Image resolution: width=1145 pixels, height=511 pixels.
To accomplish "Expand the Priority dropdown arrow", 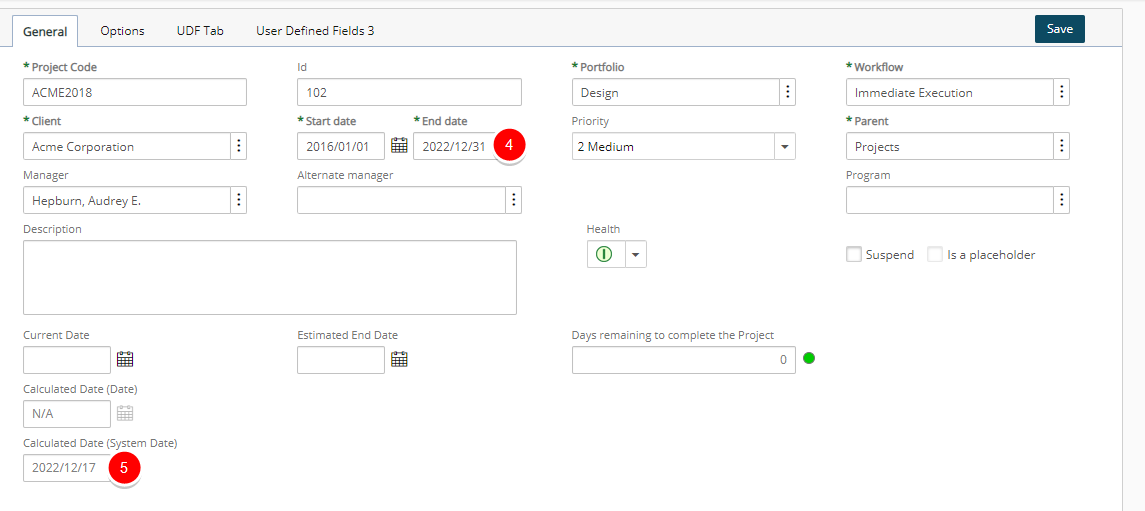I will point(785,146).
